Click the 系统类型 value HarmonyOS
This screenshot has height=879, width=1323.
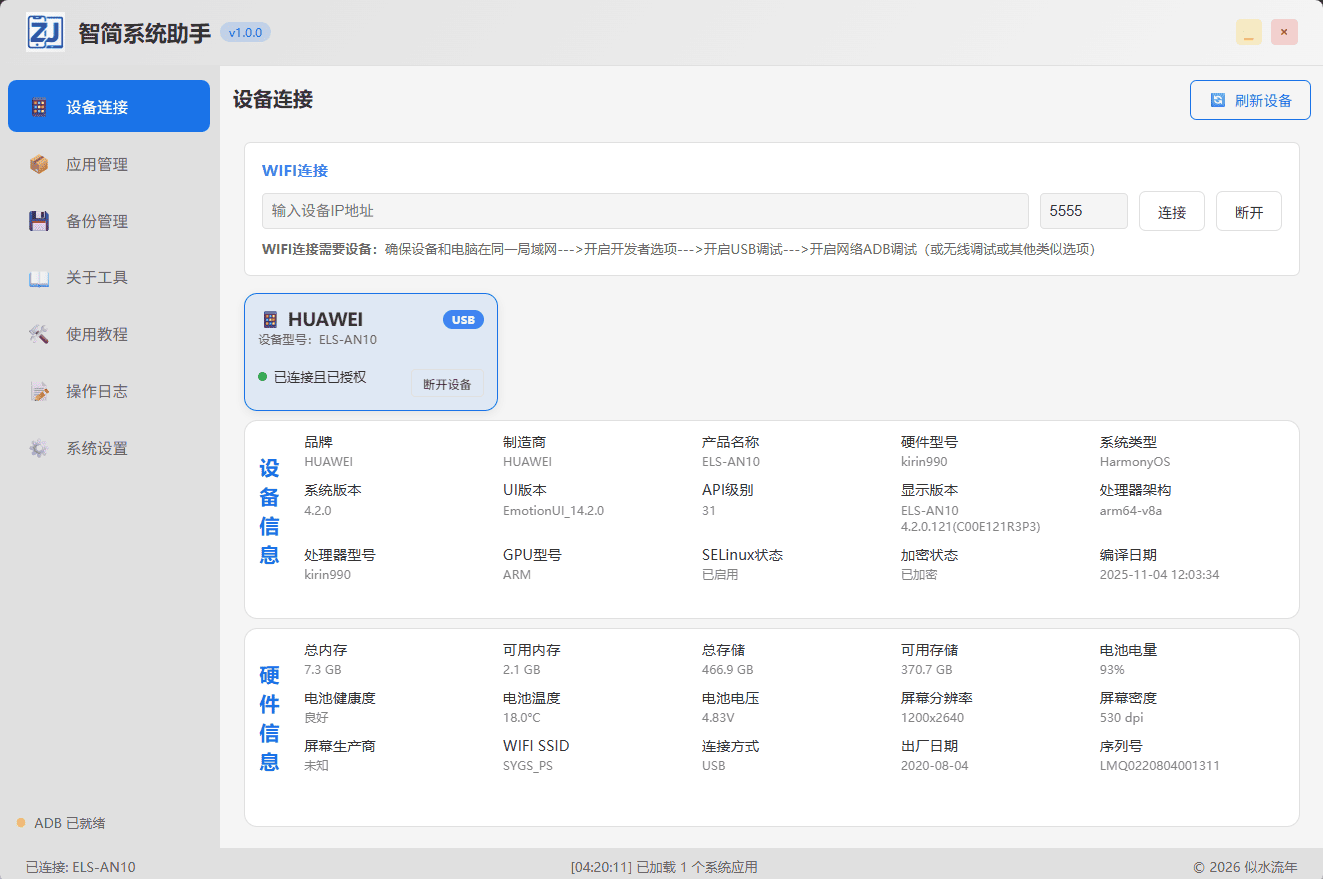pos(1135,462)
